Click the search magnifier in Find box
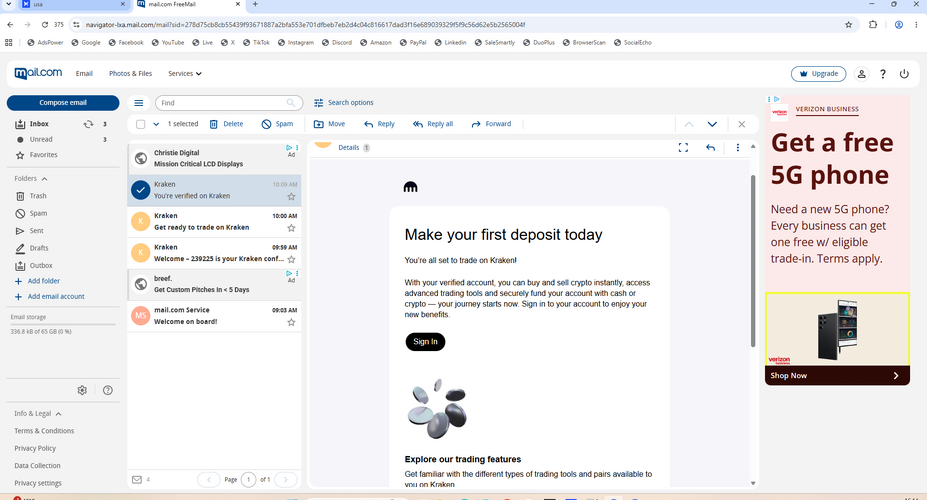Viewport: 927px width, 500px height. pyautogui.click(x=291, y=103)
